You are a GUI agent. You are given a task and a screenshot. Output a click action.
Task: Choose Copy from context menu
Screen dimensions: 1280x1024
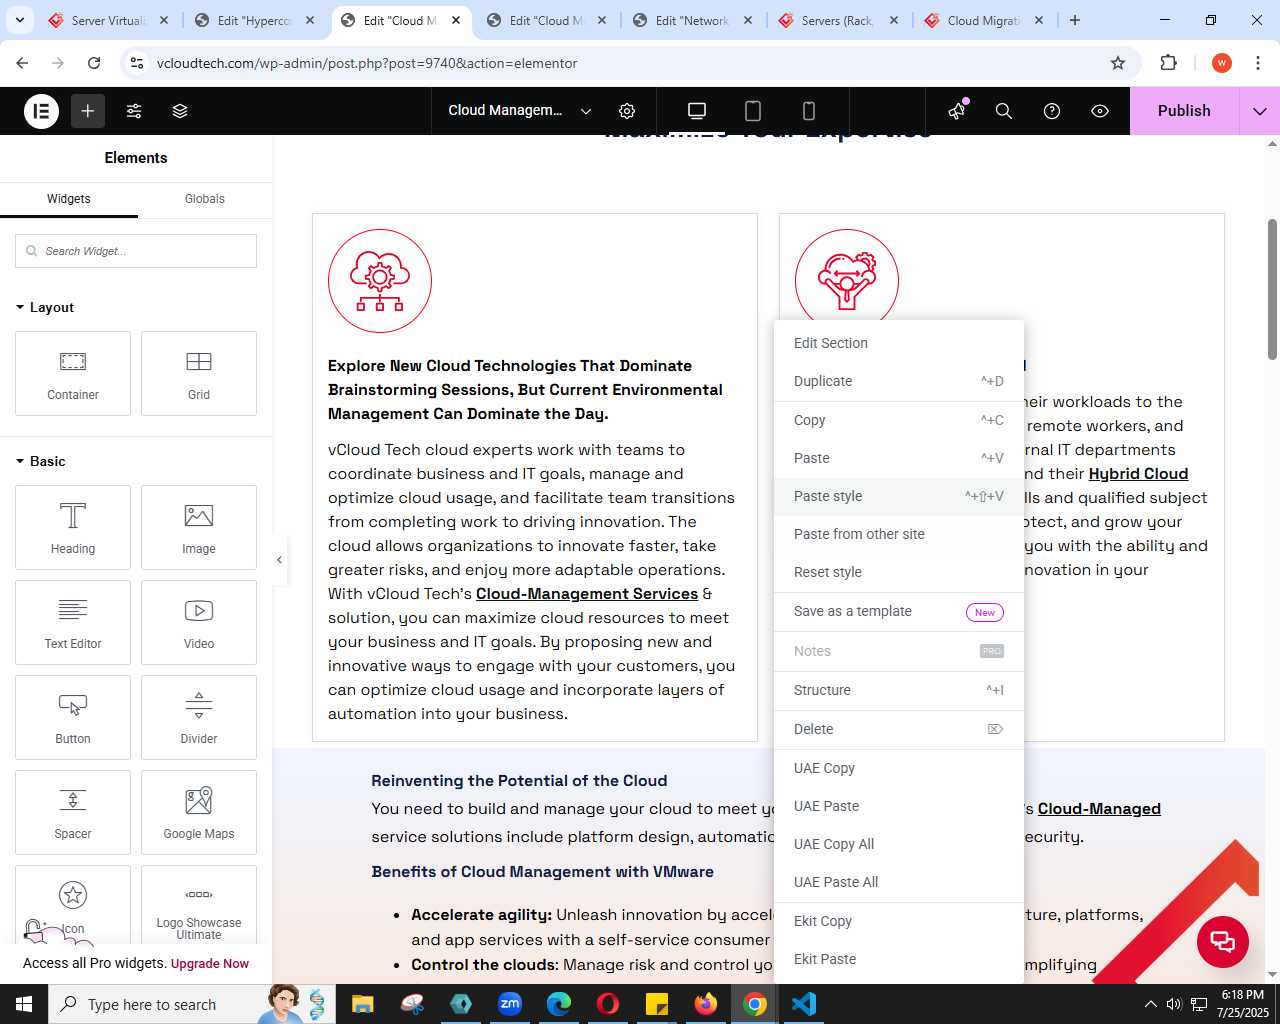pyautogui.click(x=899, y=420)
